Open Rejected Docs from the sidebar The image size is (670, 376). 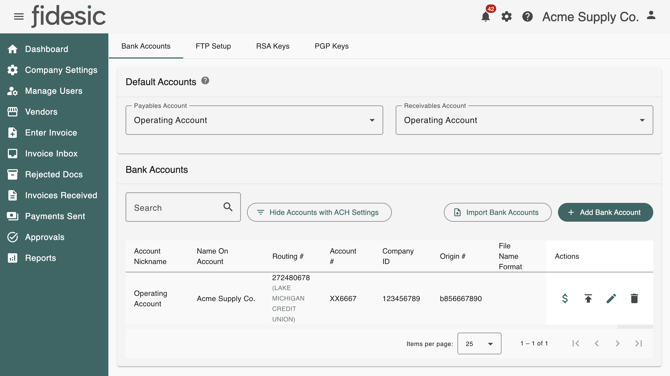click(x=54, y=174)
